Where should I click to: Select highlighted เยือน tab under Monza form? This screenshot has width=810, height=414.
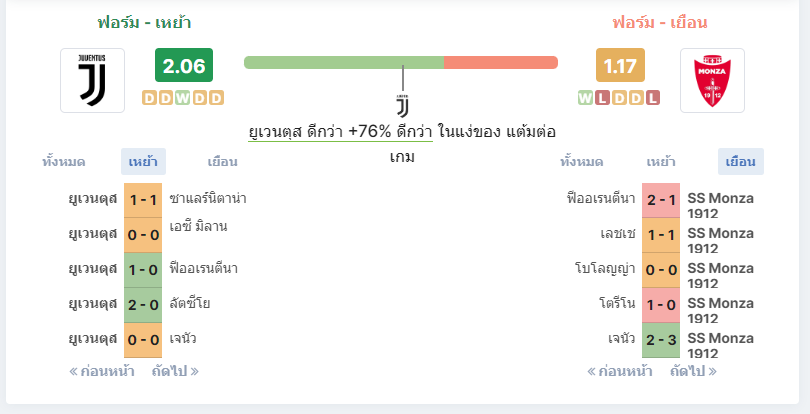click(x=741, y=162)
